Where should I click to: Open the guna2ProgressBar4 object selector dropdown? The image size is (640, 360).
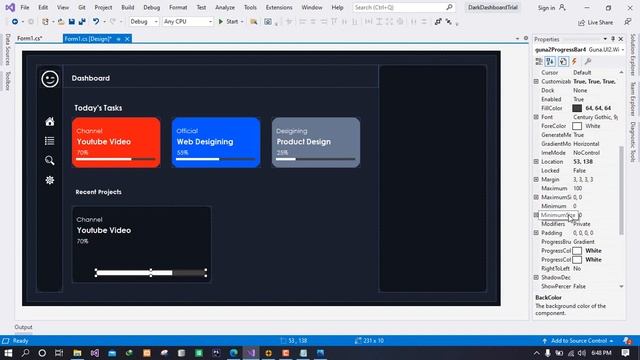(x=622, y=50)
